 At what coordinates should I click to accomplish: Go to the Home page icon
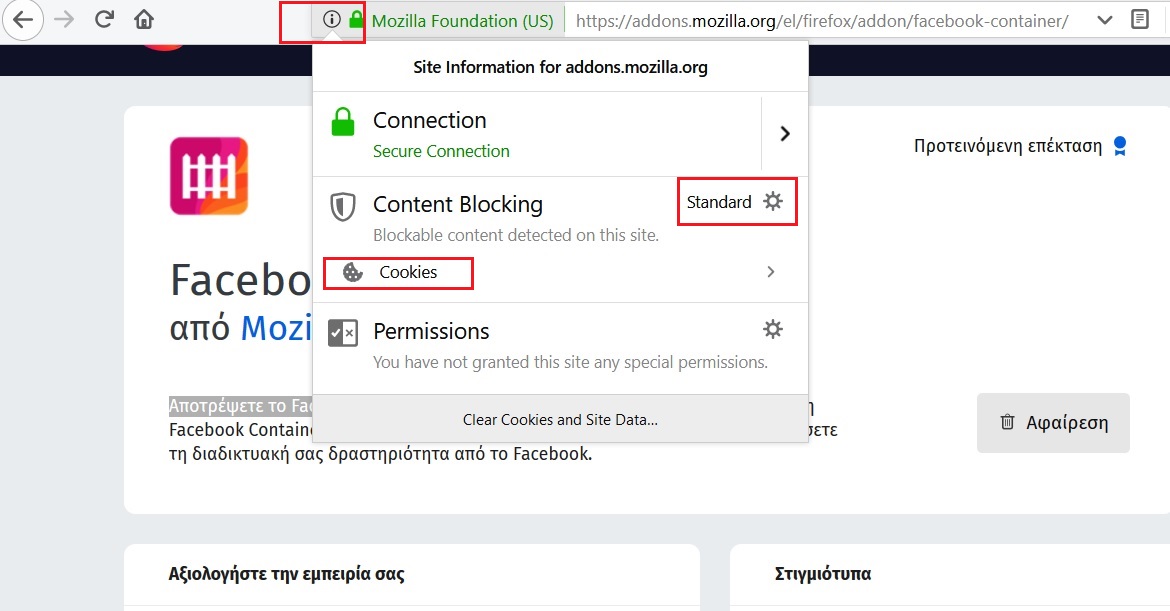point(144,19)
